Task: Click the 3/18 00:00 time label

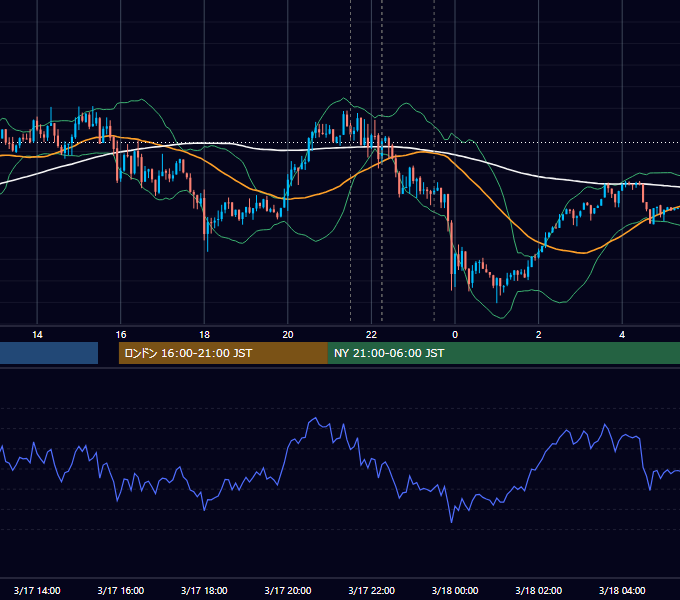Action: pyautogui.click(x=455, y=590)
